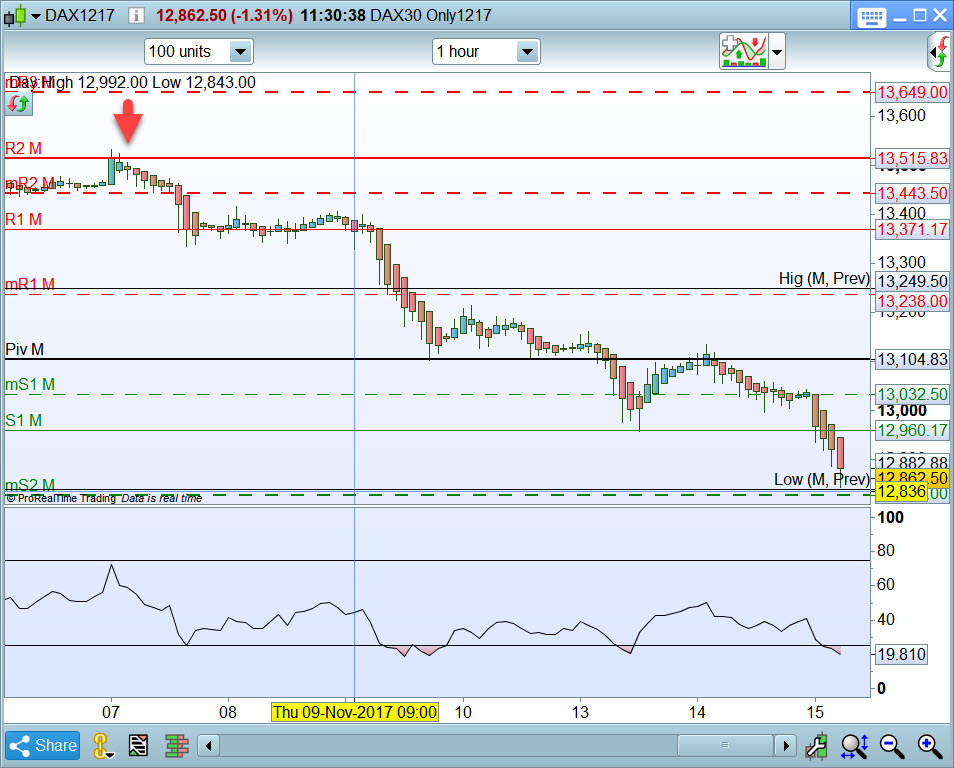Click the Low (M, Prev) label
The width and height of the screenshot is (954, 768).
coord(821,480)
